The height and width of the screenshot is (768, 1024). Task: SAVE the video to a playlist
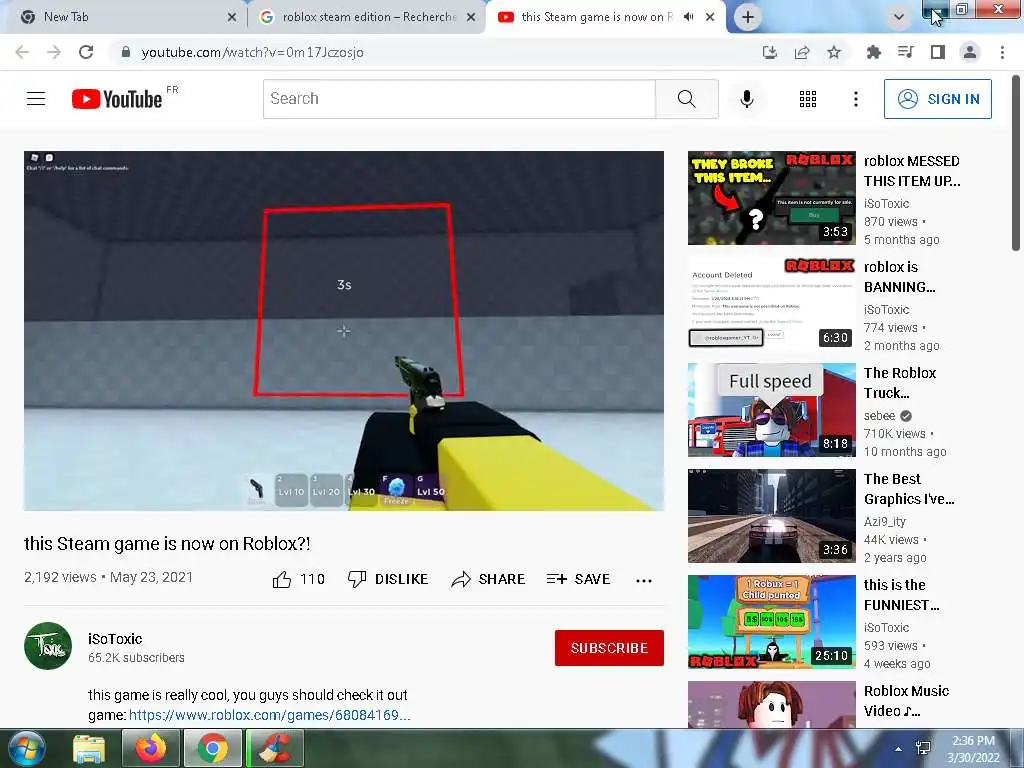pyautogui.click(x=579, y=579)
